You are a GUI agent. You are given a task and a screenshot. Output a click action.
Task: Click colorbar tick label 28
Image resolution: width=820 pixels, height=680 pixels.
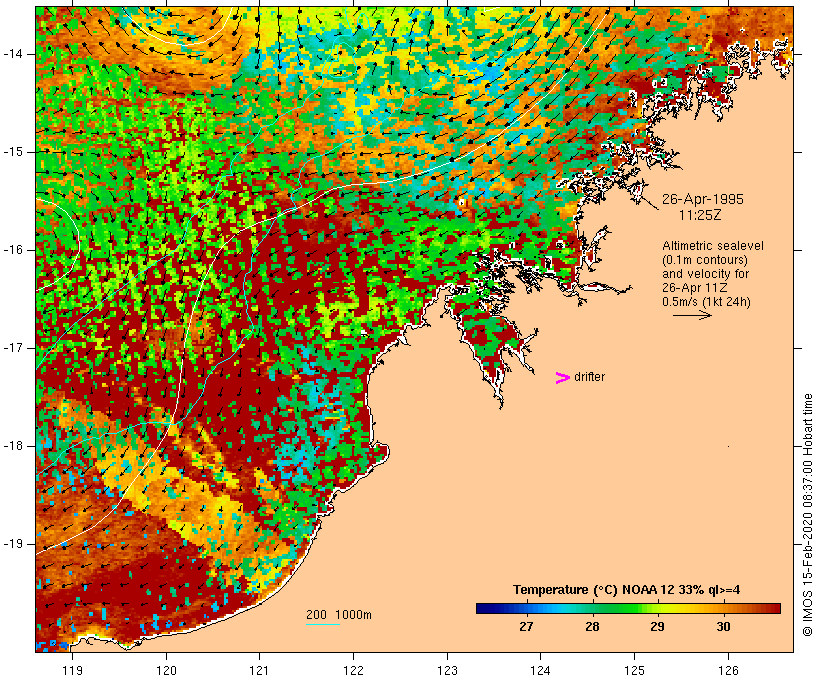point(592,626)
